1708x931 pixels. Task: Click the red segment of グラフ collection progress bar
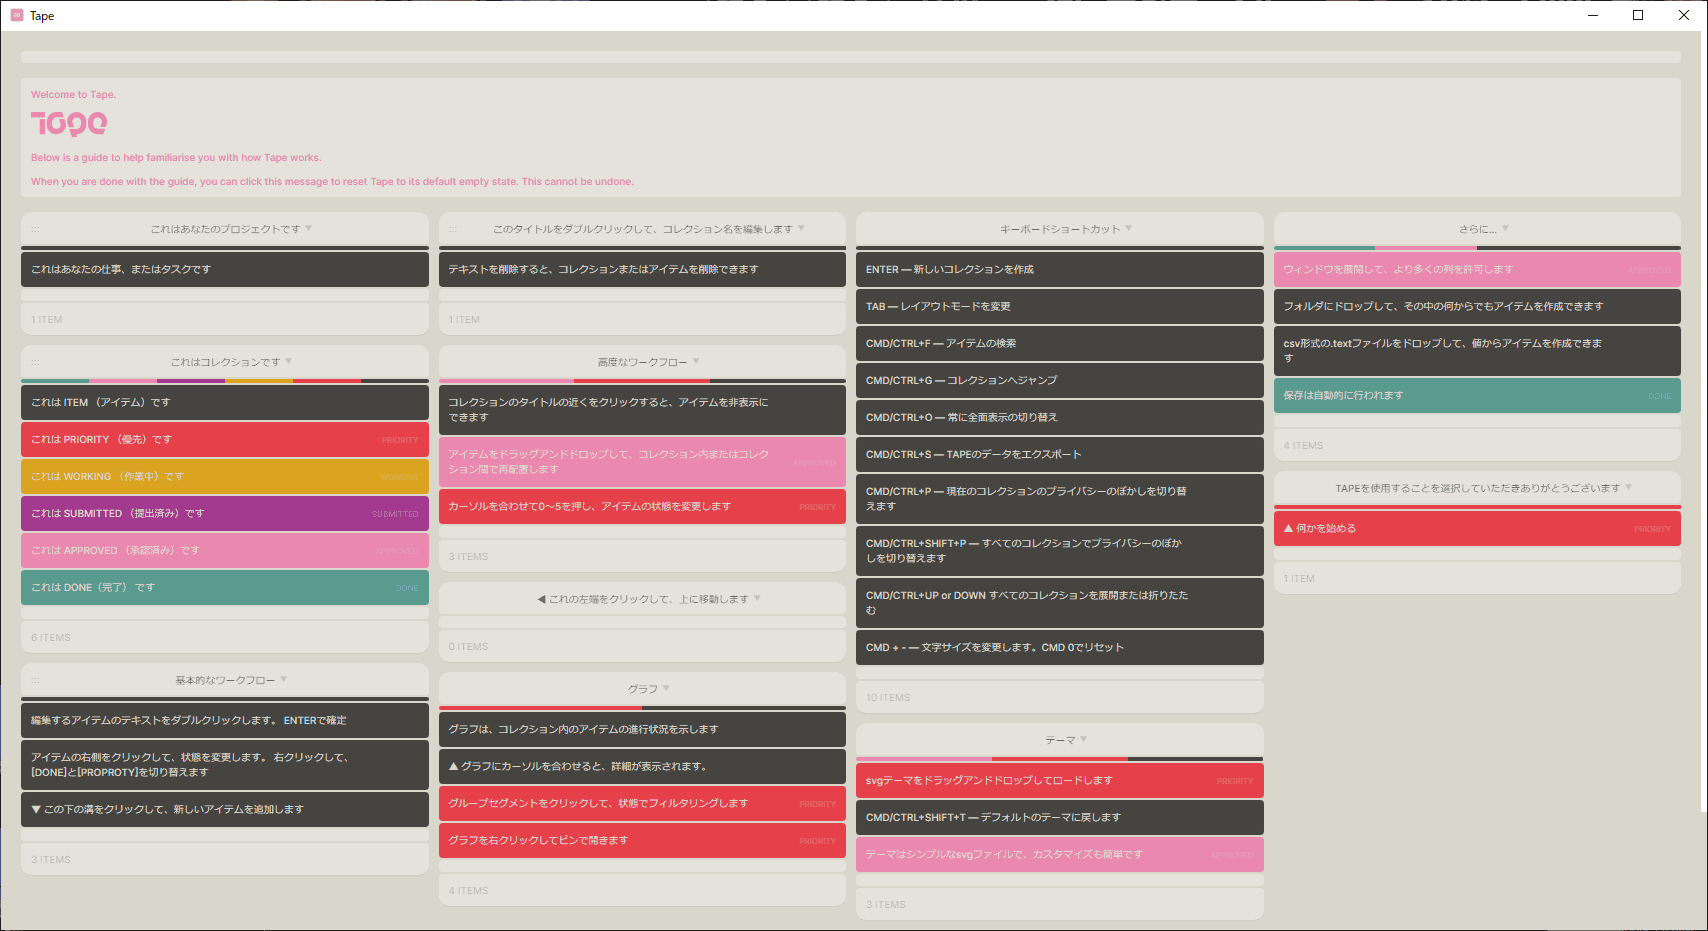pyautogui.click(x=540, y=708)
